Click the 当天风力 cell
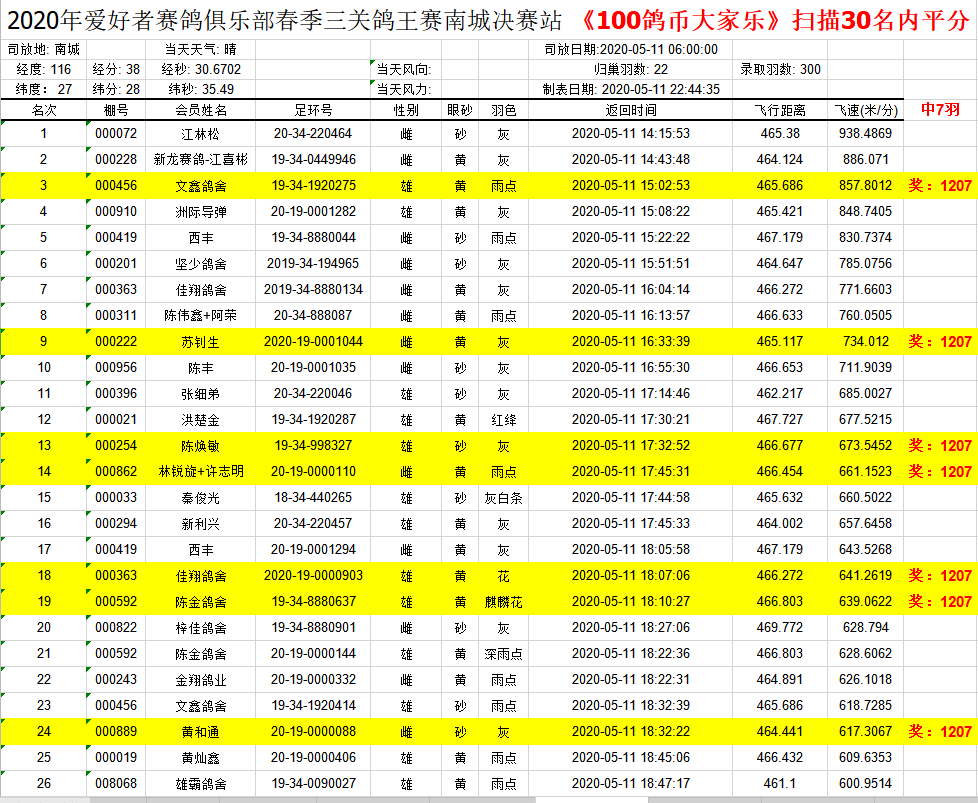The image size is (978, 803). (x=404, y=89)
